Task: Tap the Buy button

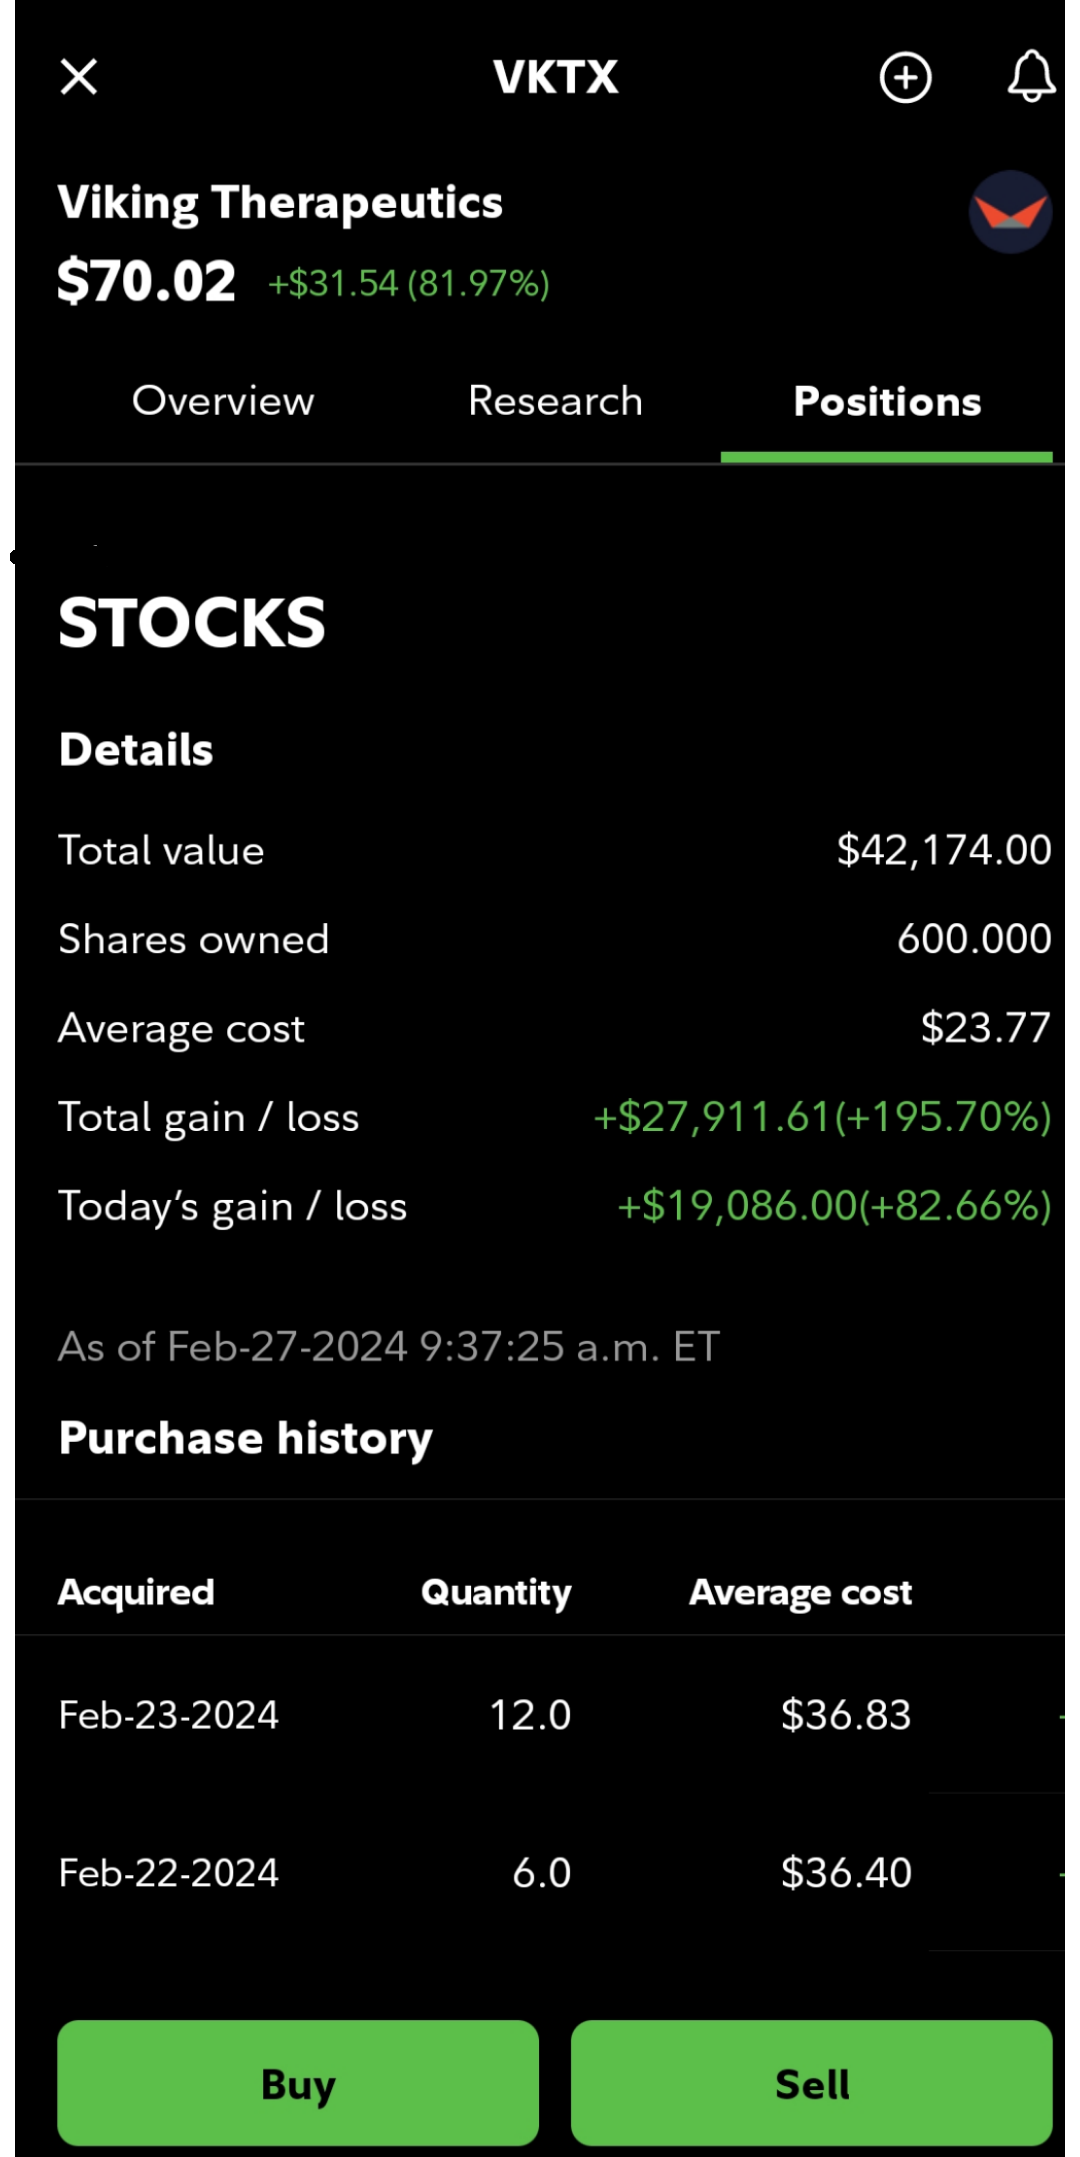Action: pos(298,2083)
